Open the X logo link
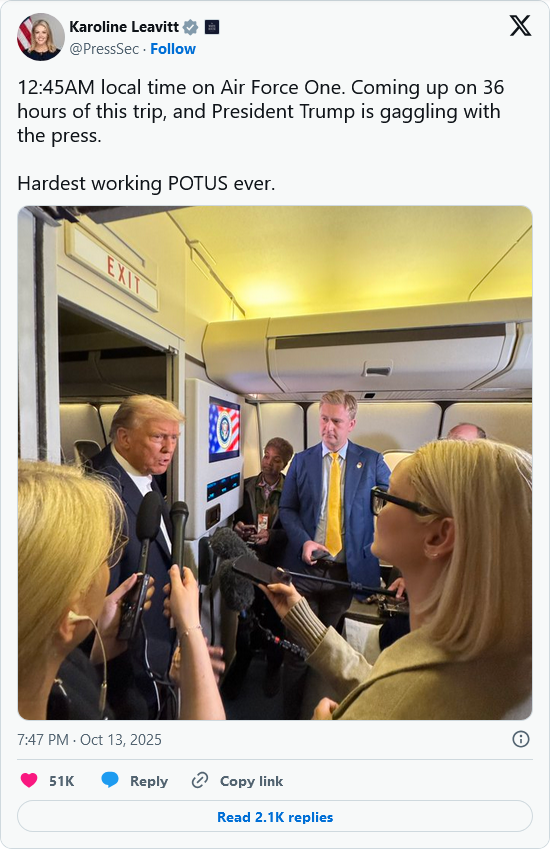The width and height of the screenshot is (550, 849). coord(520,25)
